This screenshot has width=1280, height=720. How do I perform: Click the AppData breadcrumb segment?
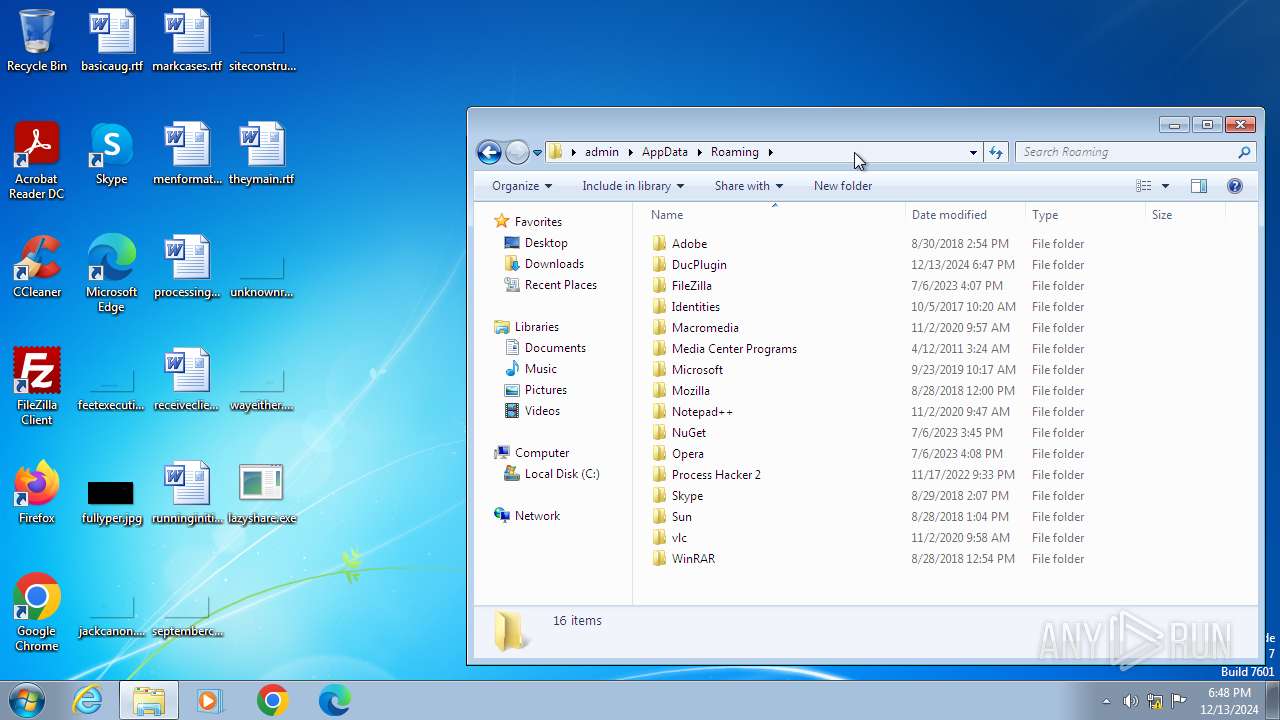pyautogui.click(x=665, y=152)
